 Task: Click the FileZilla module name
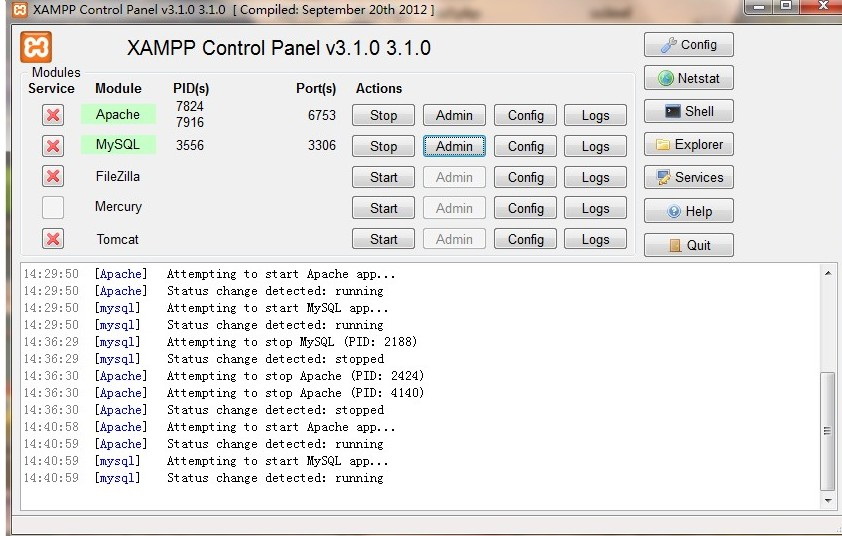tap(118, 176)
